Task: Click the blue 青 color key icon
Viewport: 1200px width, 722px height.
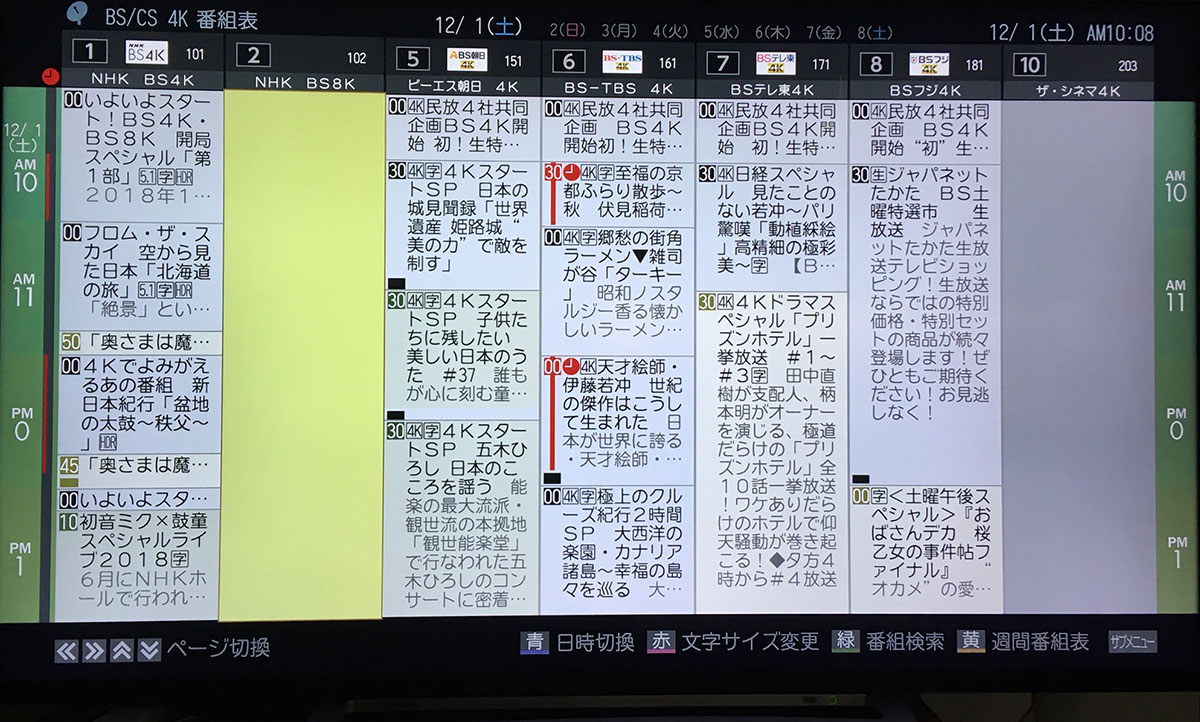Action: click(534, 642)
